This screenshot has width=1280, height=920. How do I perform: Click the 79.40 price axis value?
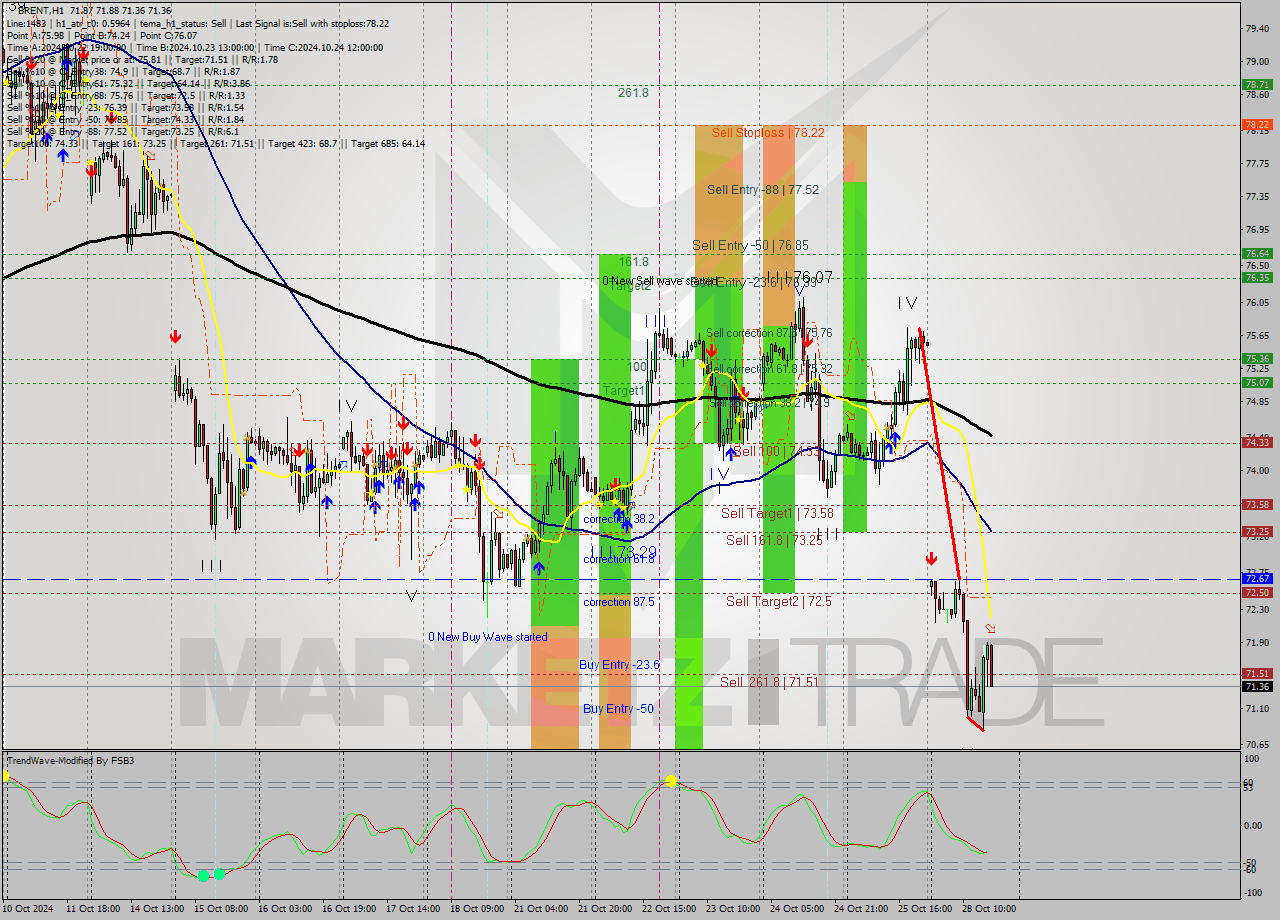1256,29
